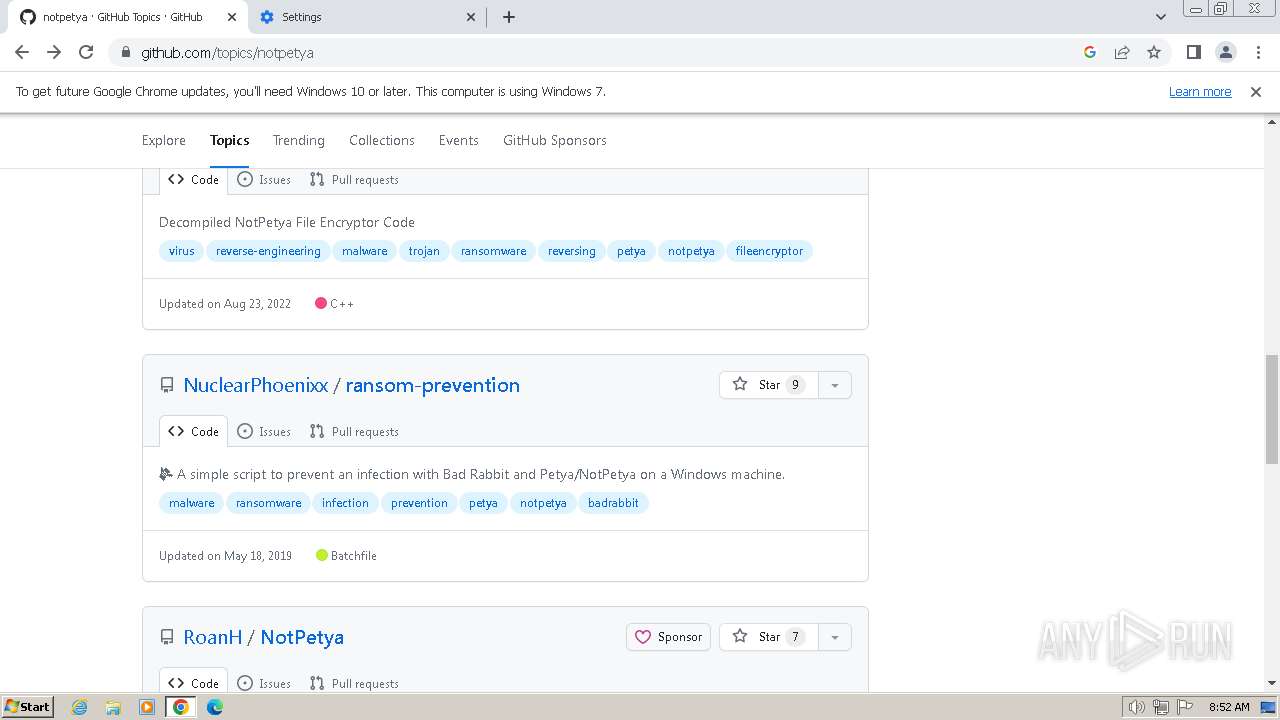This screenshot has height=720, width=1280.
Task: Click the share page icon
Action: tap(1122, 52)
